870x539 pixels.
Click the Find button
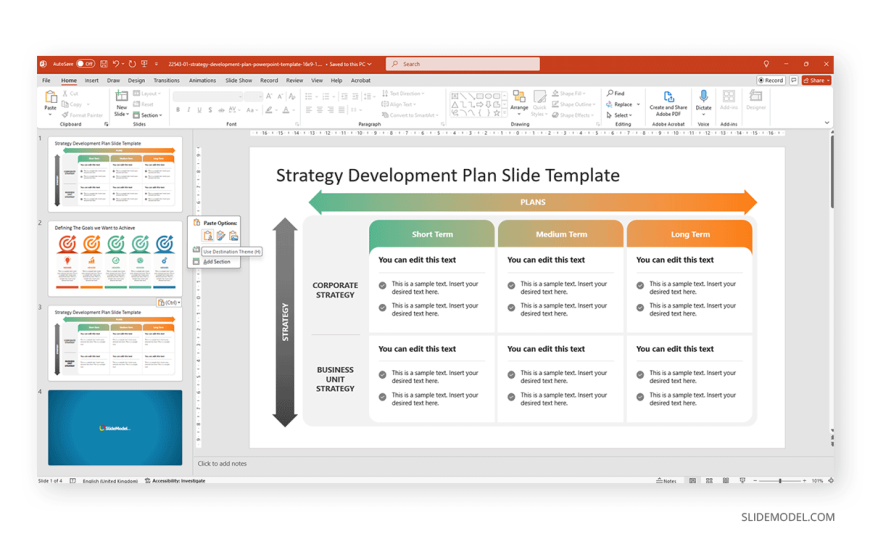616,93
